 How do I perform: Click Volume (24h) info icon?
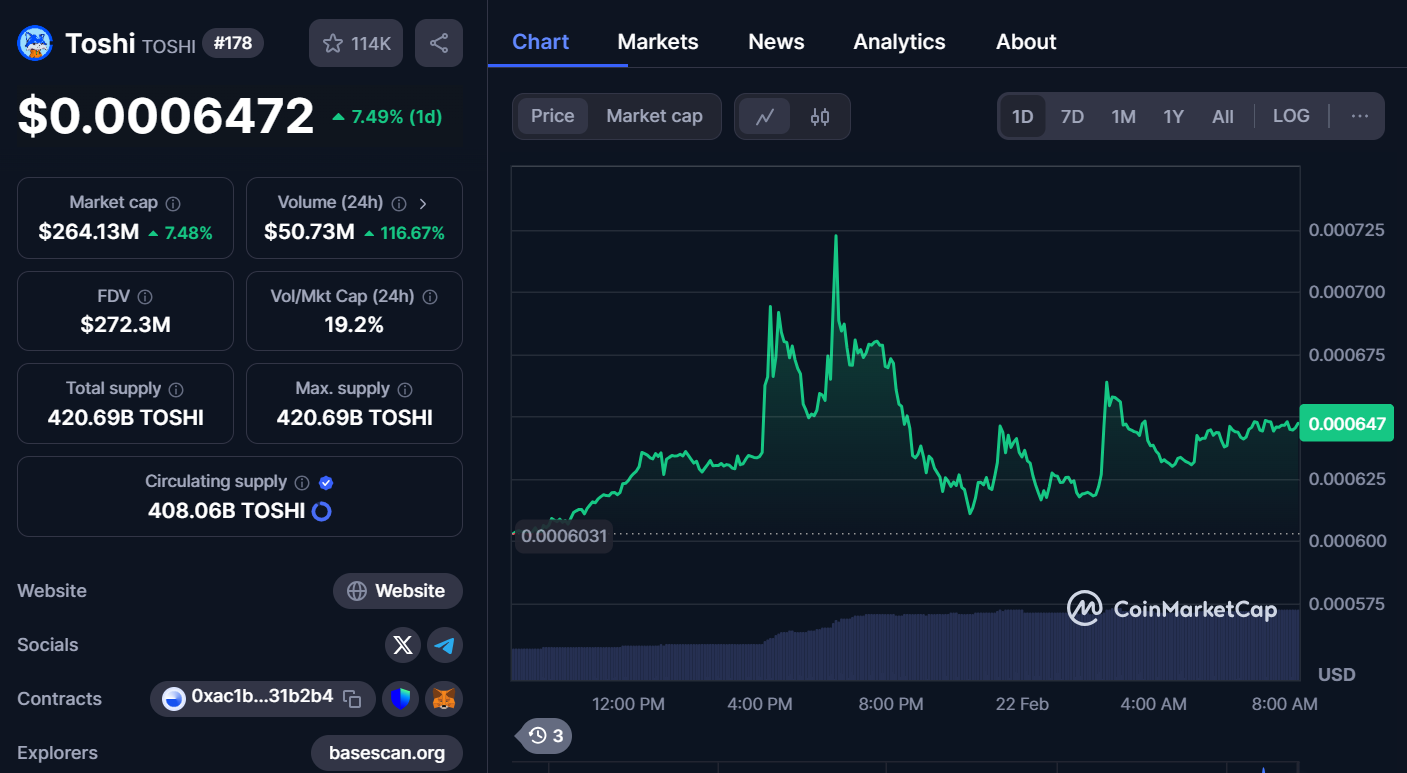click(399, 203)
